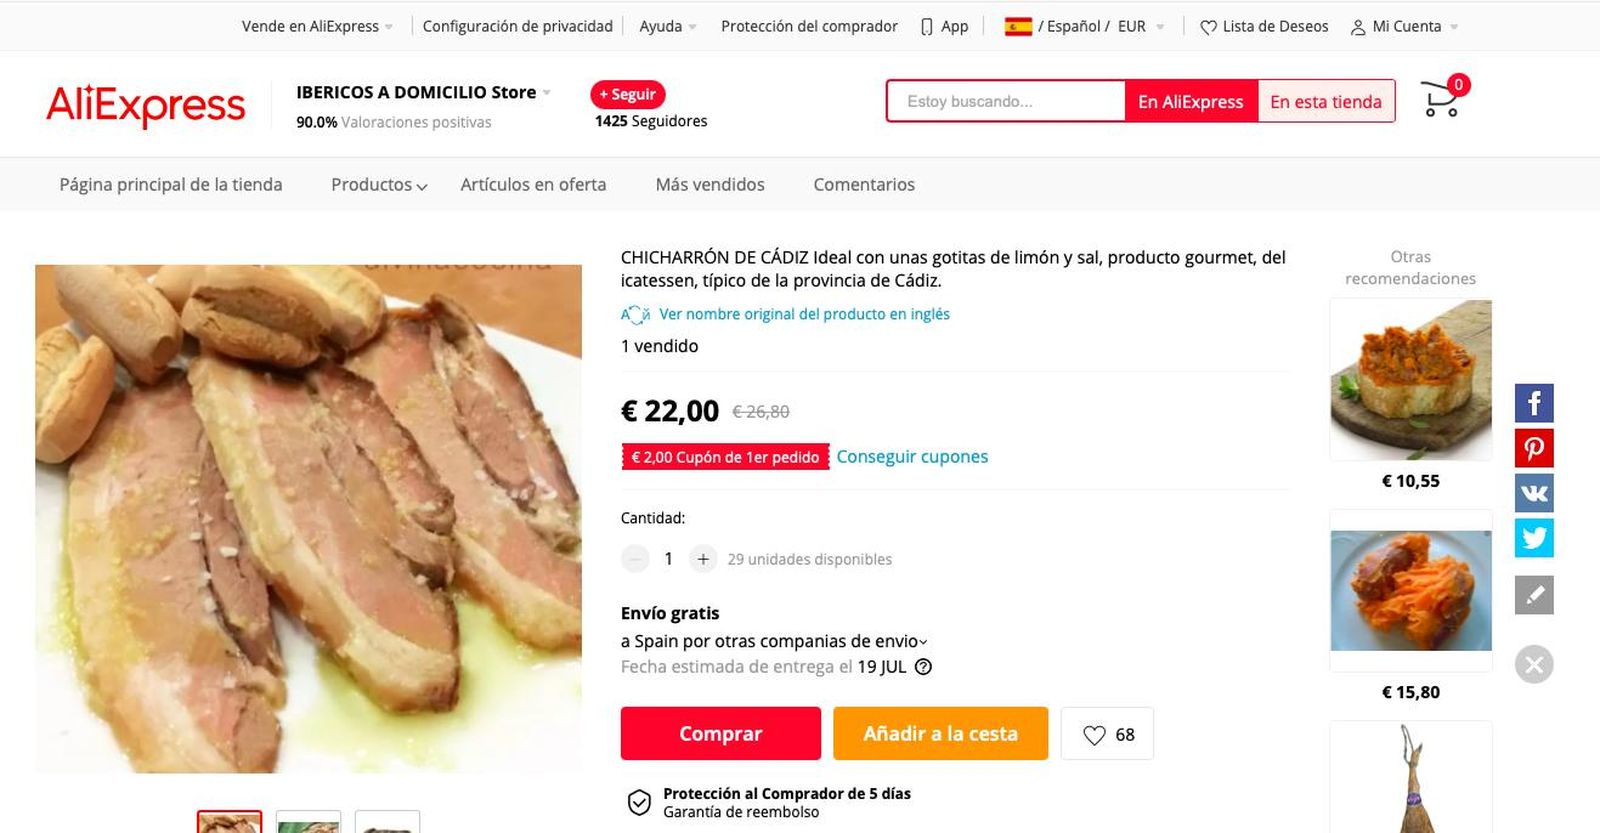Open the translation icon next to product name

(x=633, y=314)
